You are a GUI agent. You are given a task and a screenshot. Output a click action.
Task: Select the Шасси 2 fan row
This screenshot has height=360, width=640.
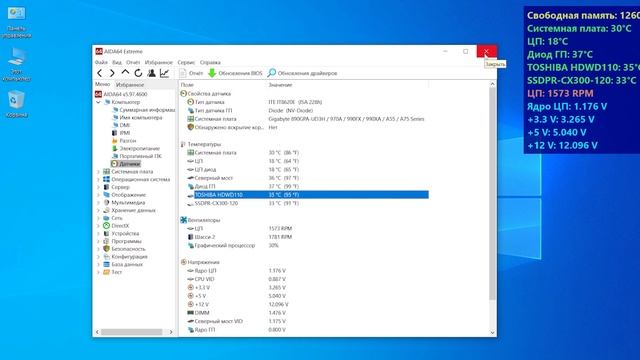(308, 237)
